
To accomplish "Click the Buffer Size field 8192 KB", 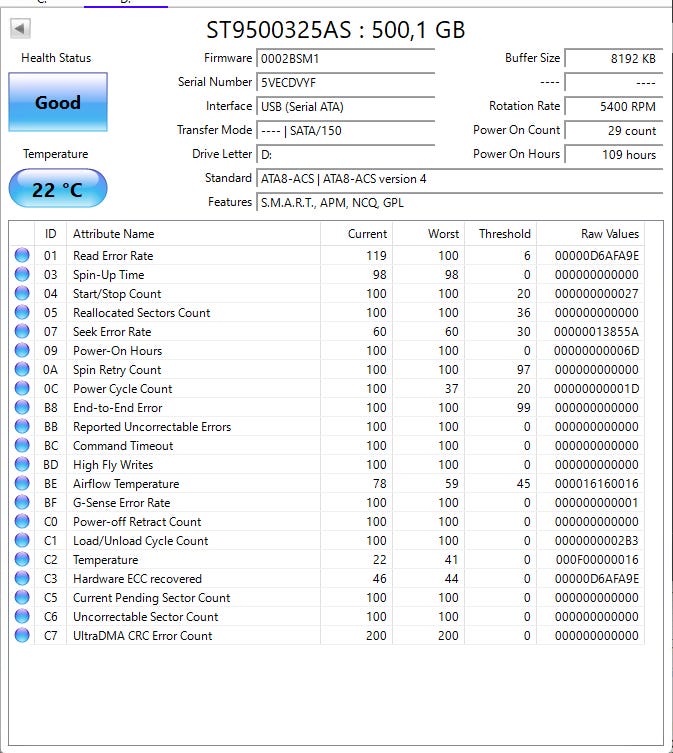I will click(x=614, y=59).
